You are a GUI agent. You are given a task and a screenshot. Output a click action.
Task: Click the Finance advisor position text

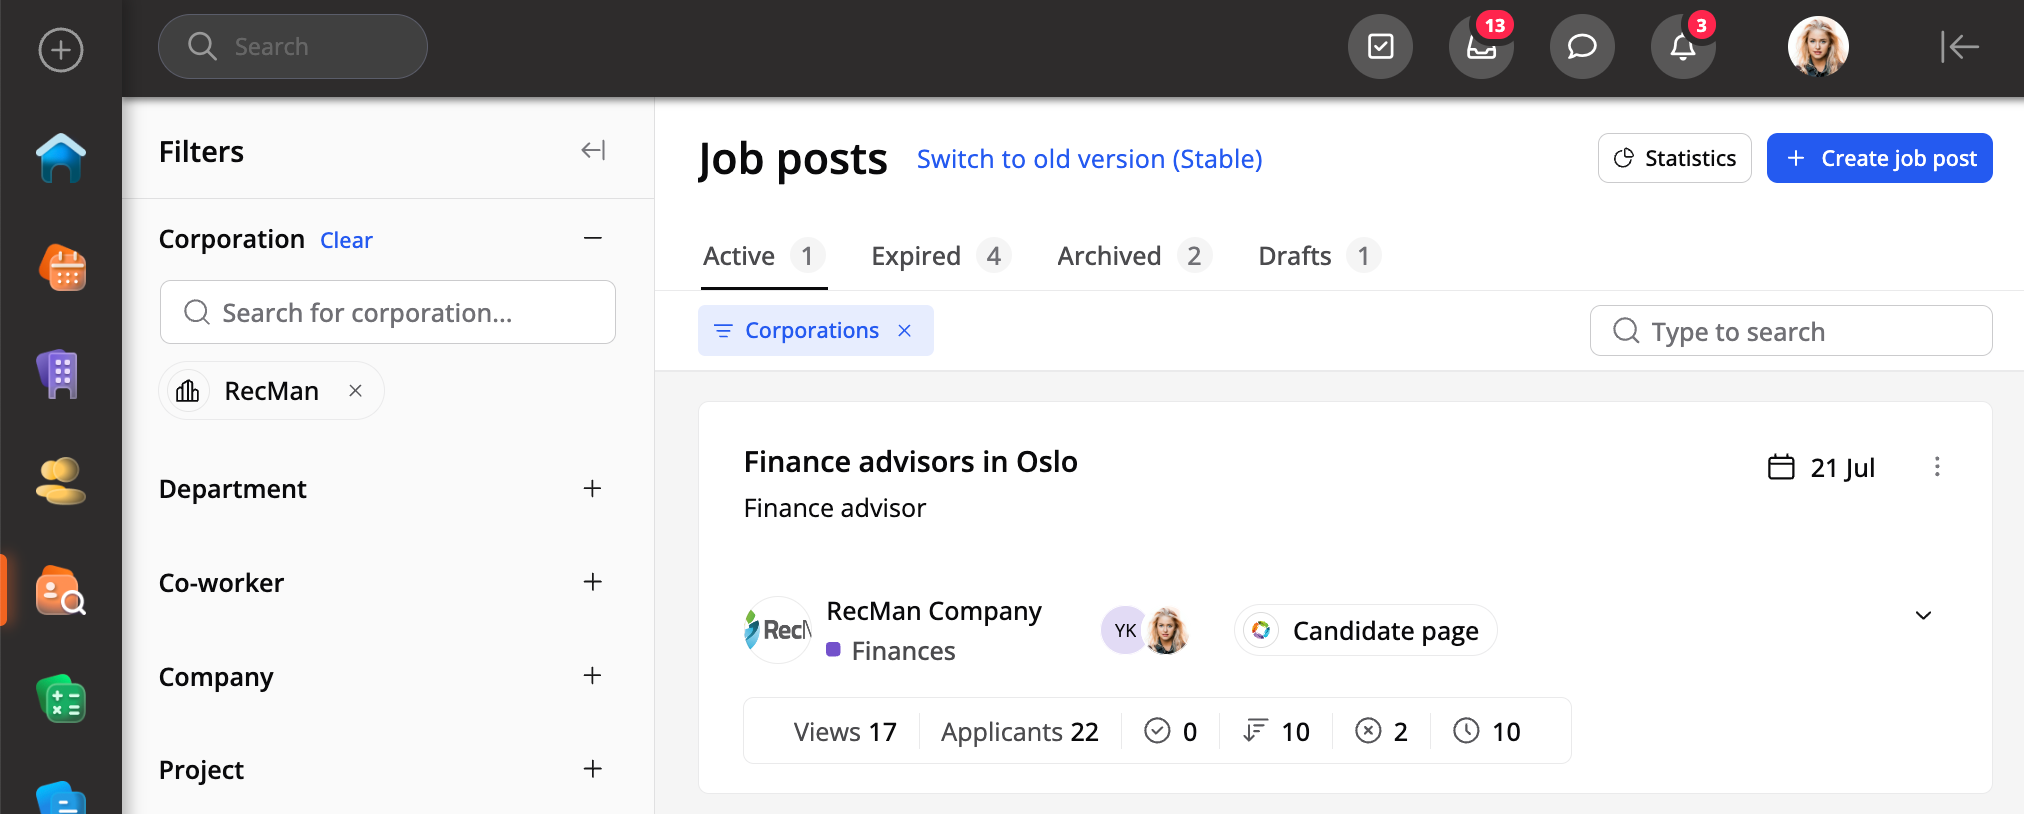(x=834, y=508)
